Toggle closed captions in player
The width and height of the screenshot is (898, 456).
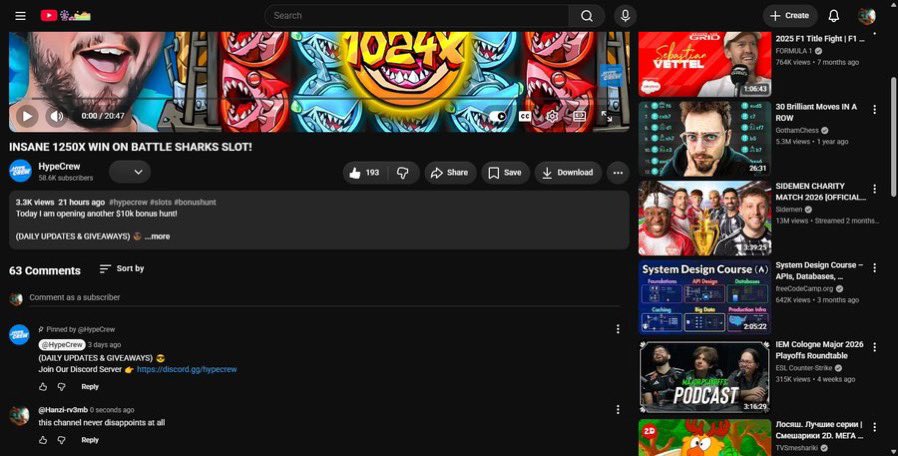point(525,116)
